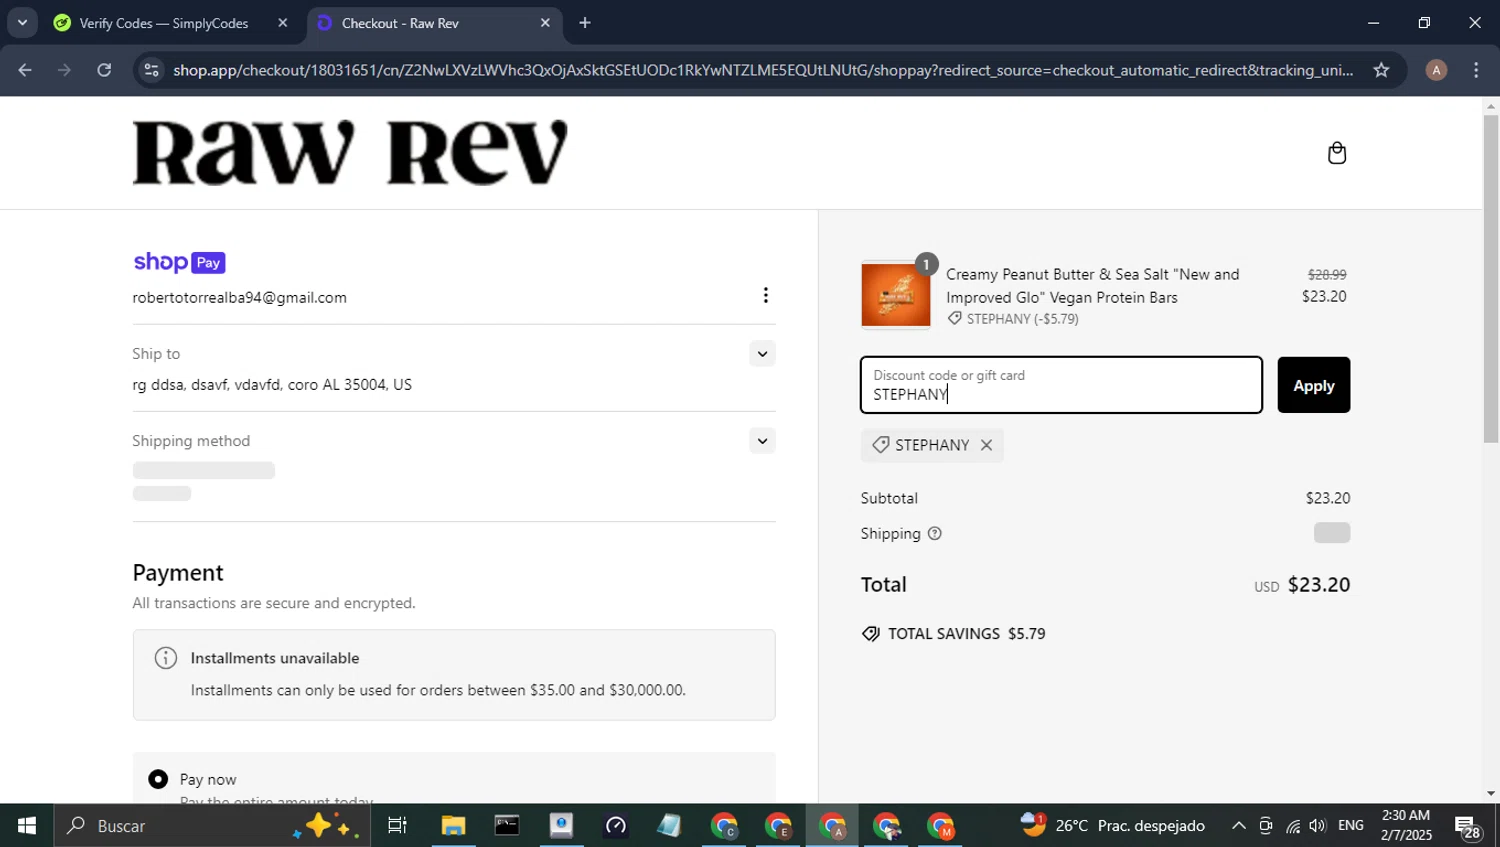Focus the discount code or gift card field
This screenshot has height=847, width=1500.
(x=1061, y=385)
